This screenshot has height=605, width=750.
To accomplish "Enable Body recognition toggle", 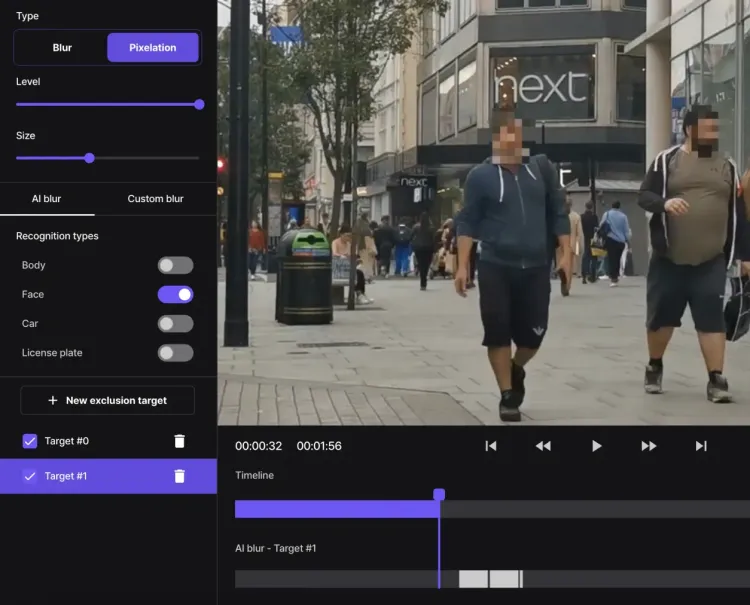I will coord(175,266).
